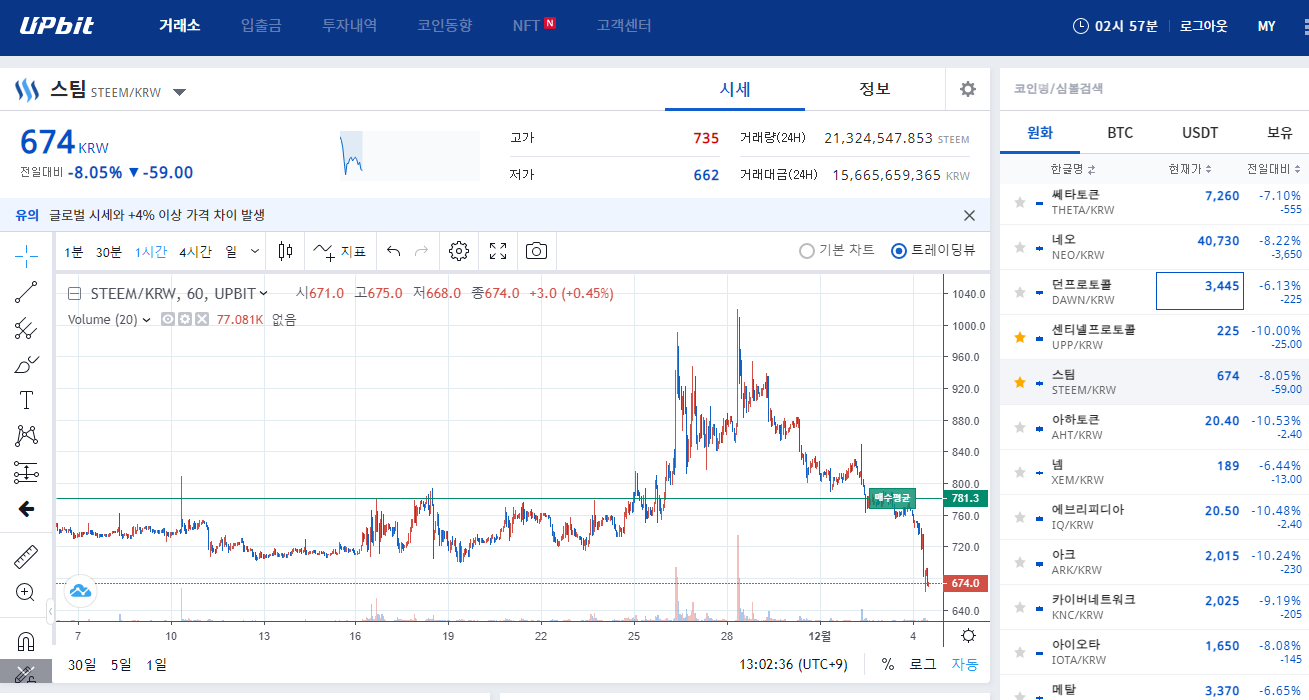Expand Volume (20) indicator dropdown
This screenshot has height=700, width=1309.
click(146, 320)
